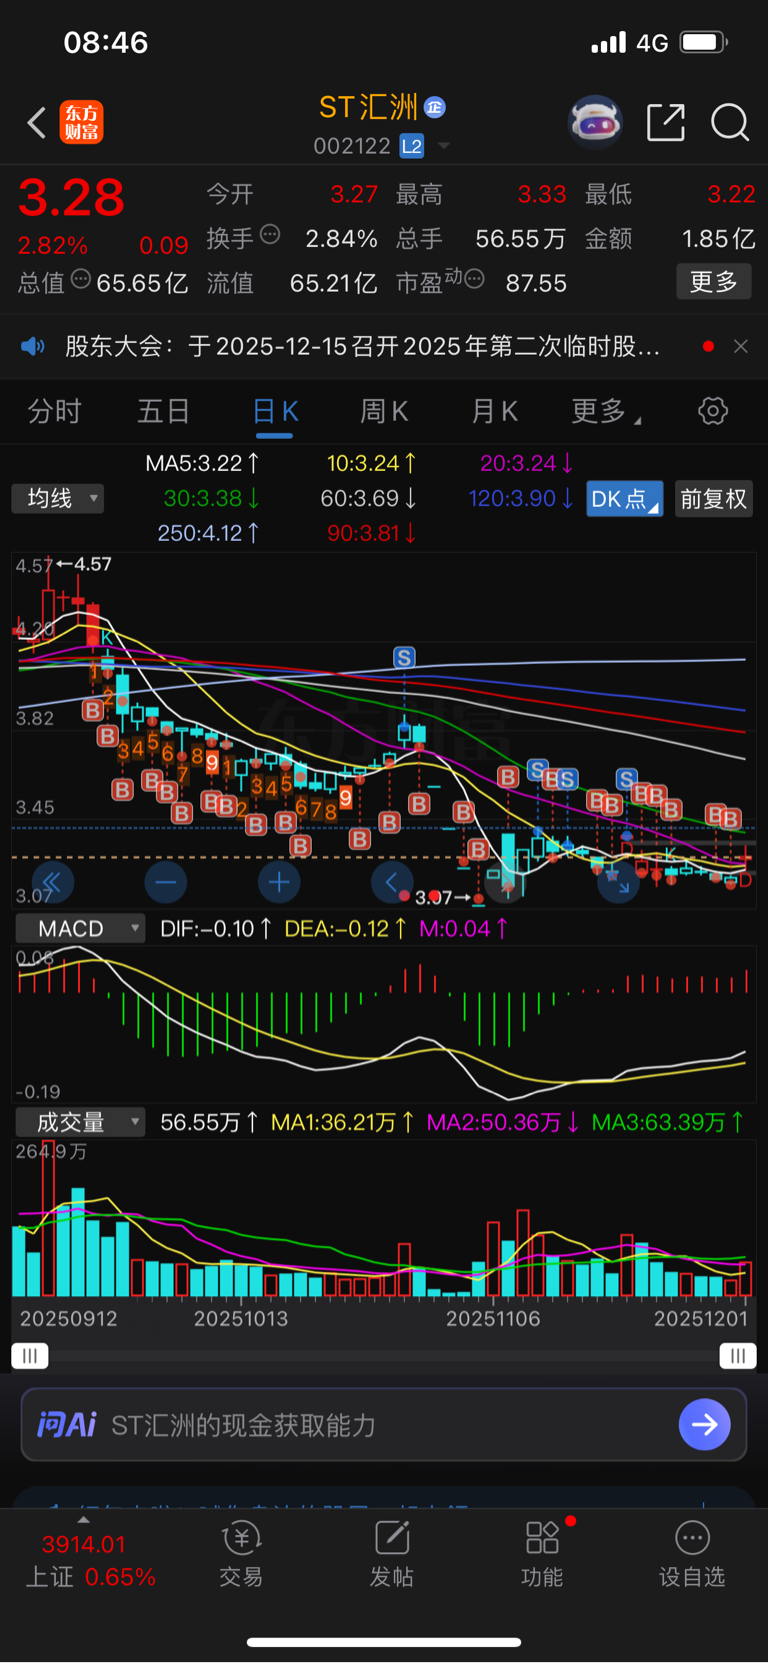Step to previous candle with left chevron
Viewport: 768px width, 1663px height.
392,882
